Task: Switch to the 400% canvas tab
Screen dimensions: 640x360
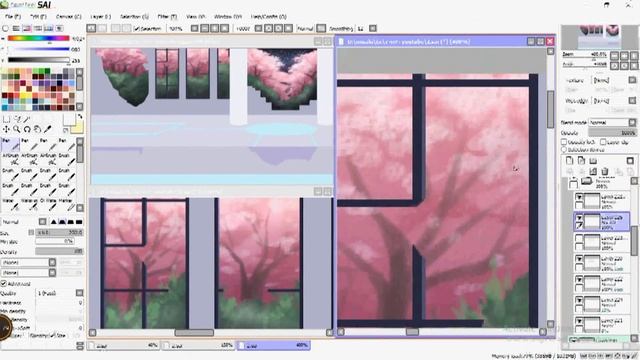Action: click(x=273, y=345)
